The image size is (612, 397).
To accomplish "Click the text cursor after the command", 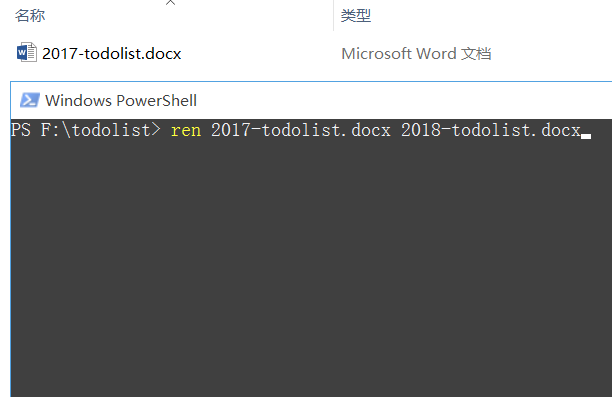I will point(586,136).
